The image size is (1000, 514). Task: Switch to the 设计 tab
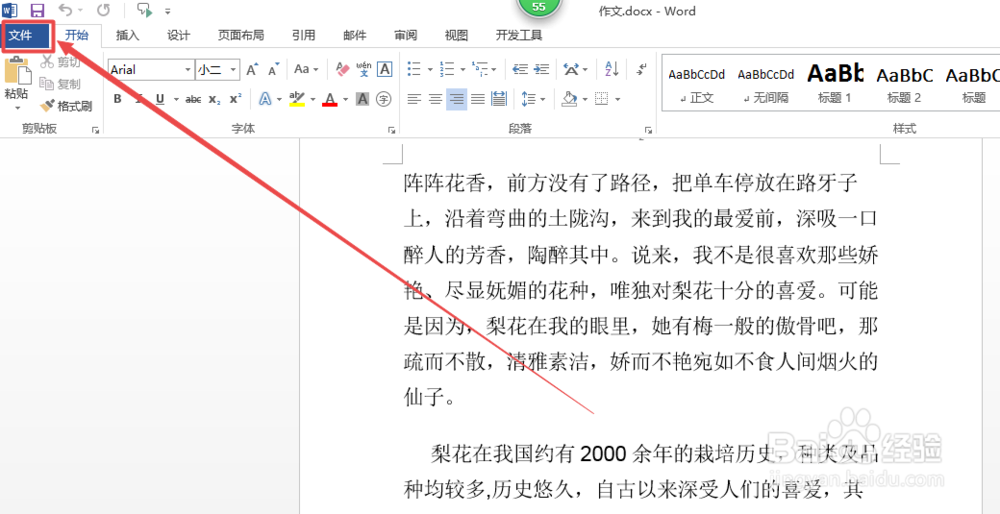coord(179,35)
